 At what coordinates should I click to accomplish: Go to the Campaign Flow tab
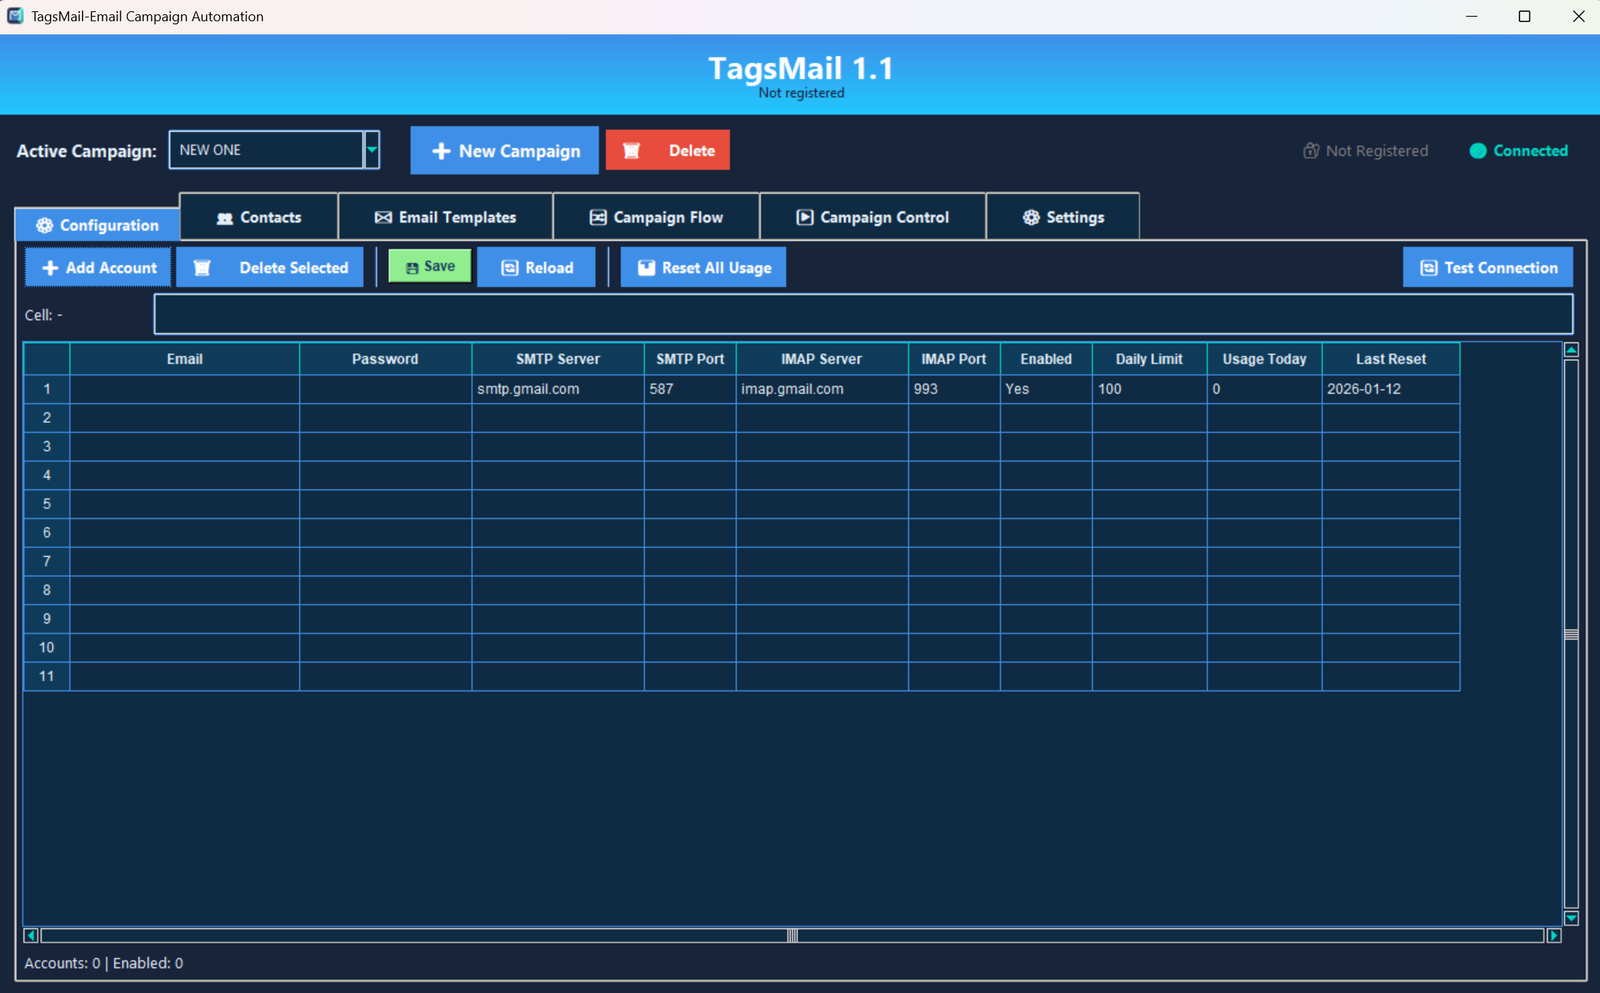coord(656,217)
